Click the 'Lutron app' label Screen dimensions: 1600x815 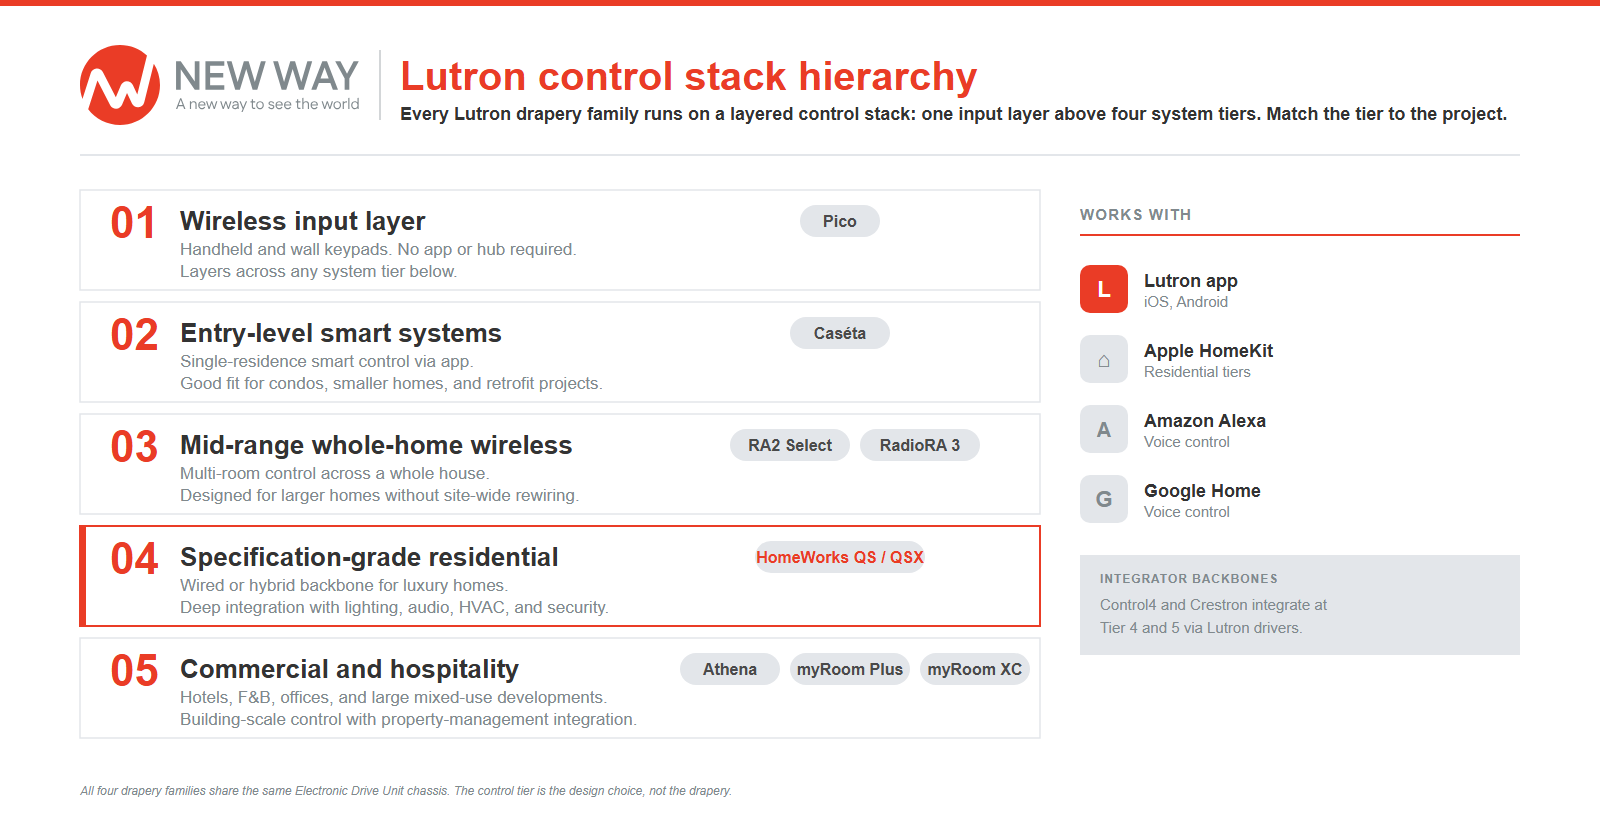[x=1191, y=281]
